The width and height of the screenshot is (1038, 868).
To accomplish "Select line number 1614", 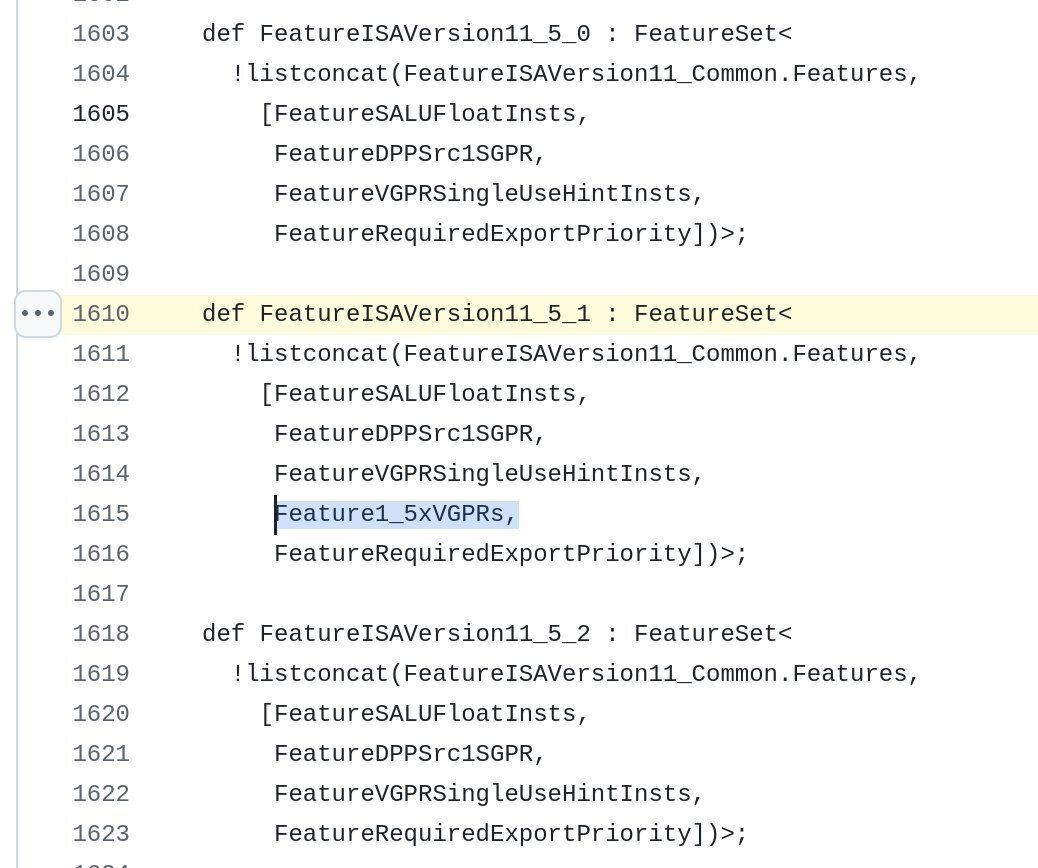I will click(101, 474).
